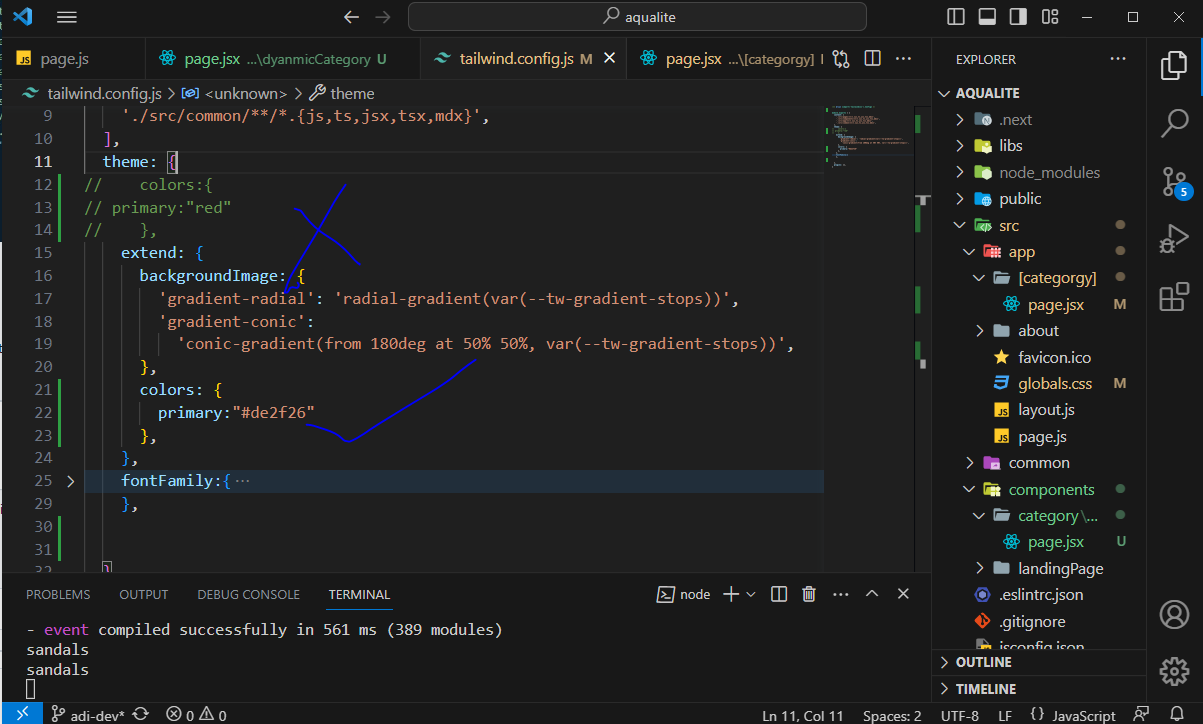Toggle bottom panel visibility
Screen dimensions: 1203x724
click(987, 17)
